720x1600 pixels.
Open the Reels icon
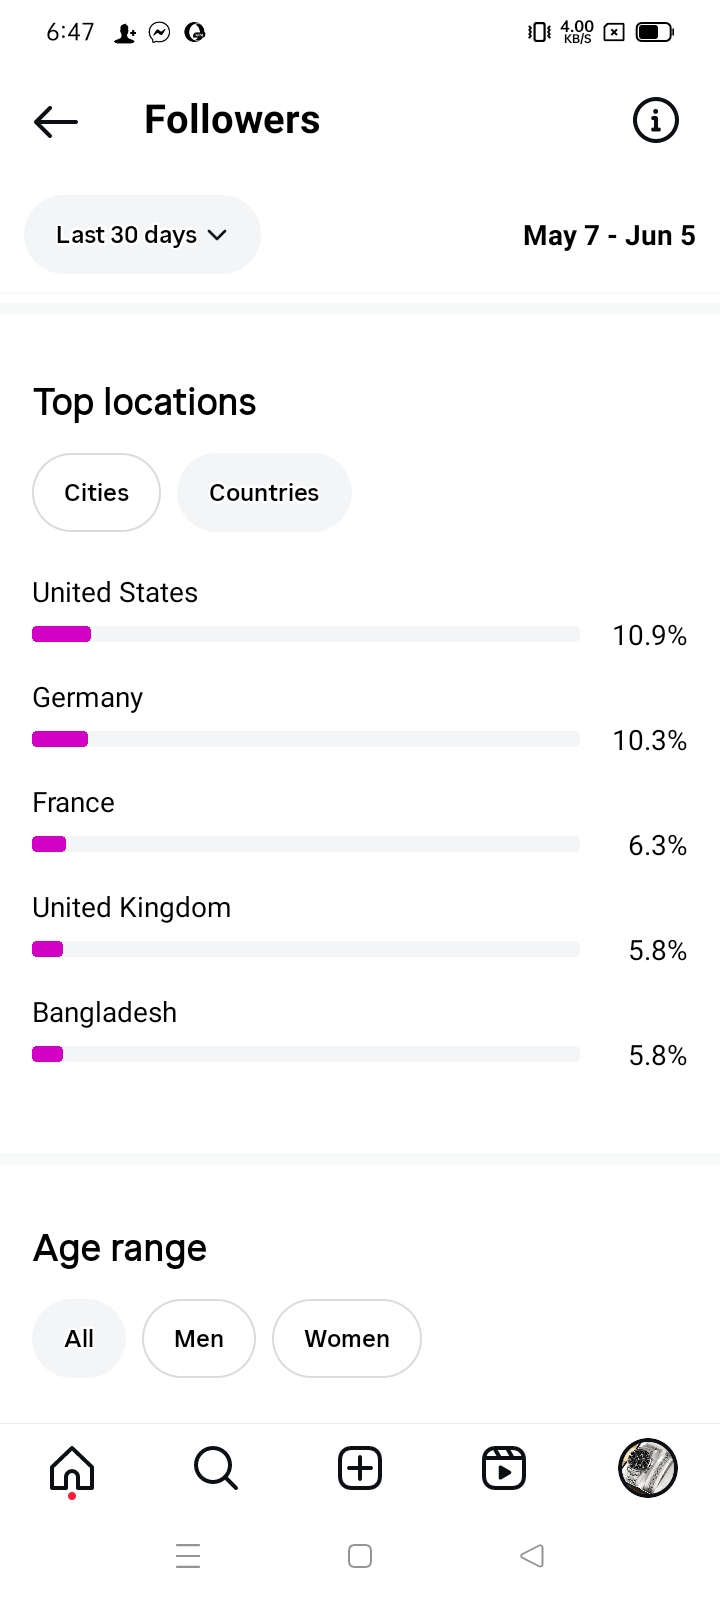[x=504, y=1468]
